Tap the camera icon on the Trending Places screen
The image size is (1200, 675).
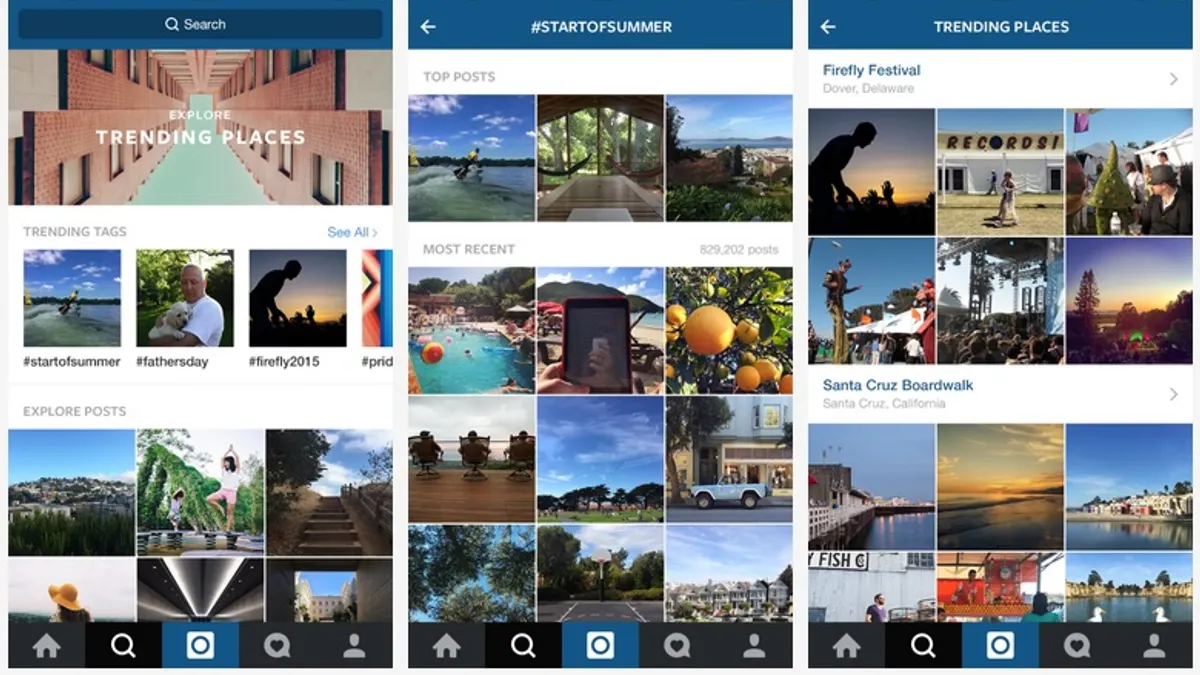1000,646
